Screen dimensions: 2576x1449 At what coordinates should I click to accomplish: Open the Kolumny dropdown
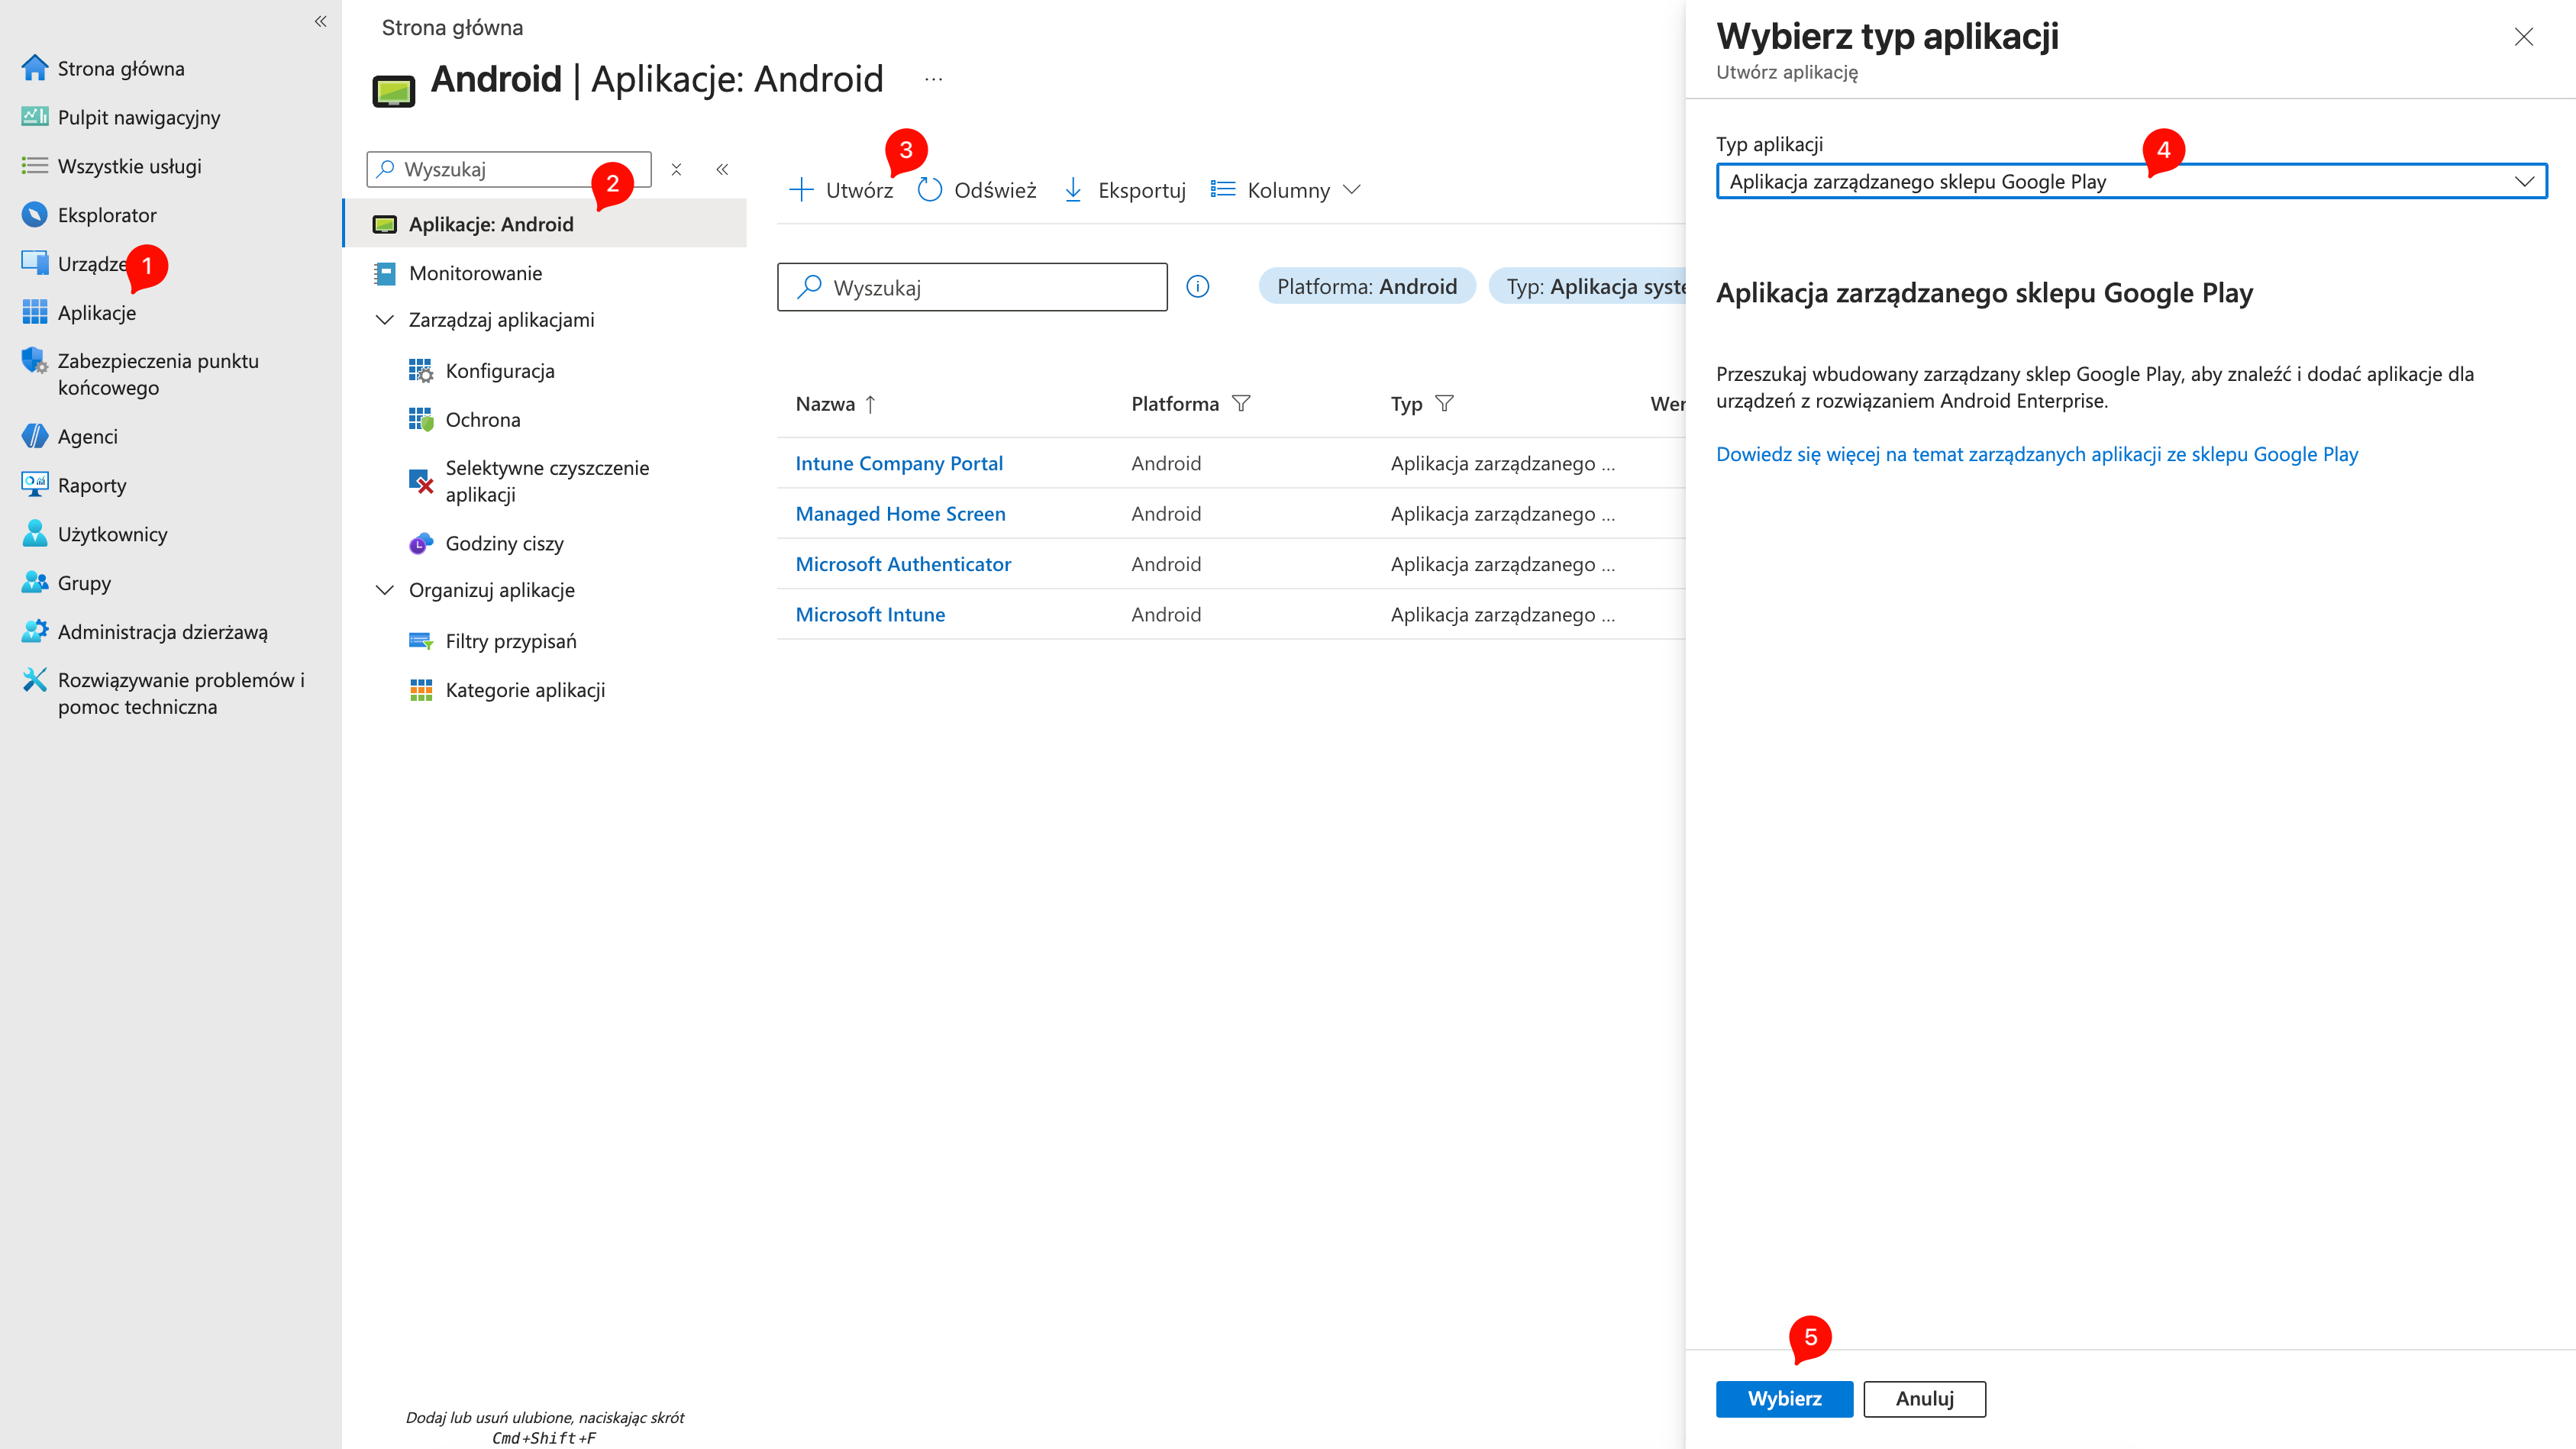click(x=1288, y=189)
